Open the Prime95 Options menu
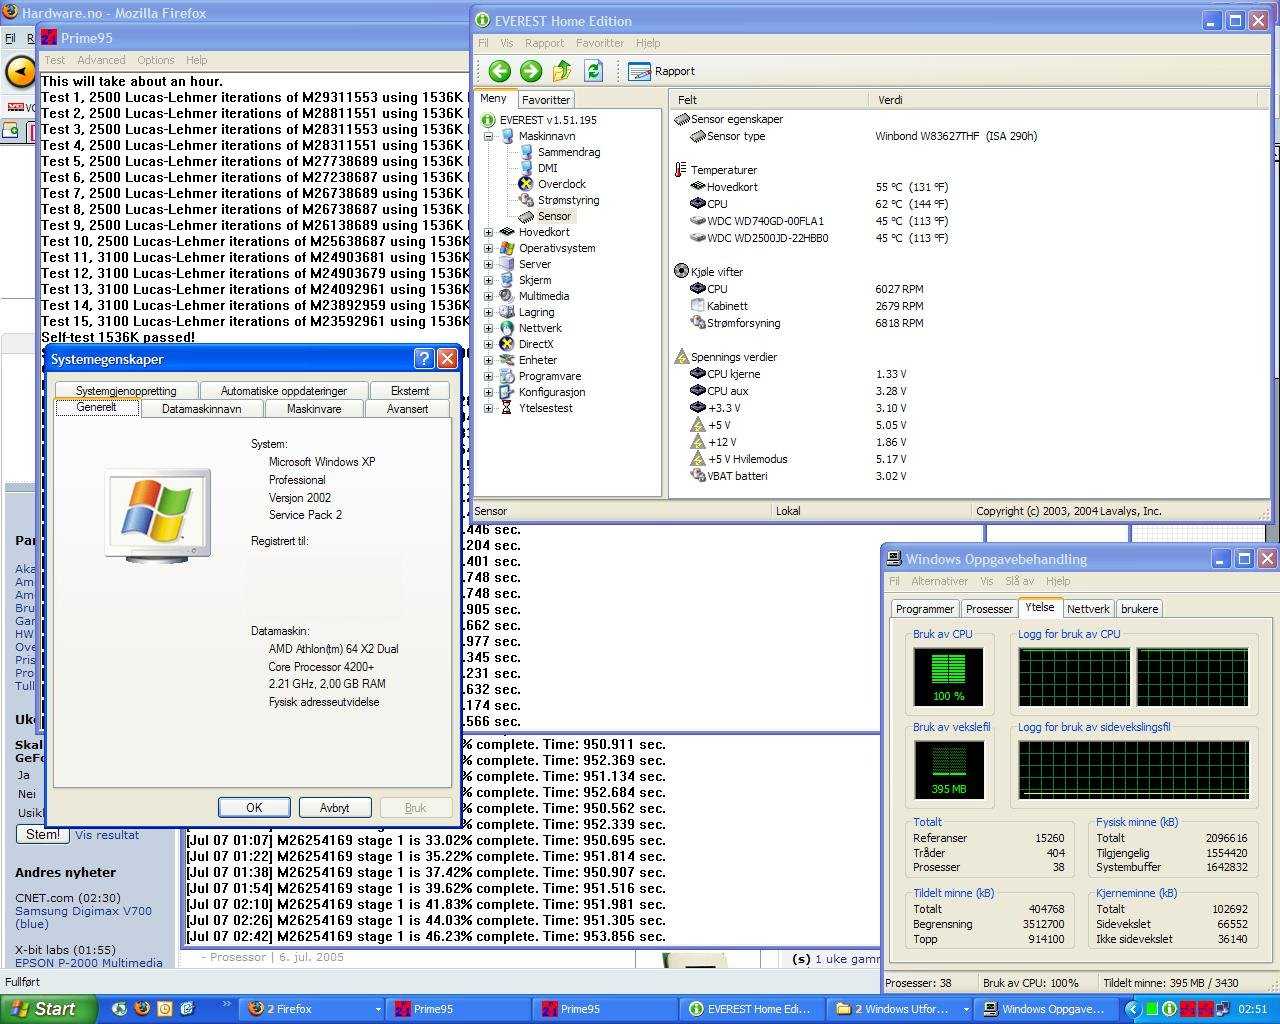Viewport: 1280px width, 1024px height. point(155,60)
